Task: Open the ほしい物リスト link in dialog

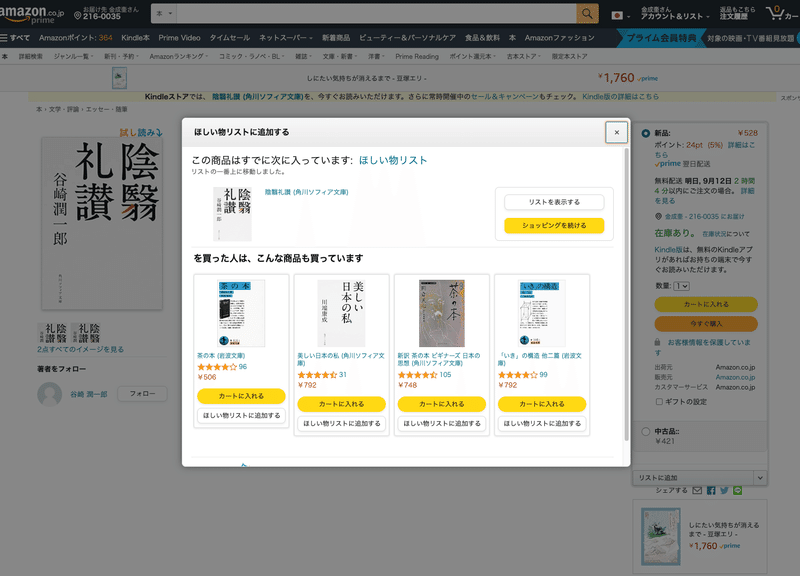Action: (393, 160)
